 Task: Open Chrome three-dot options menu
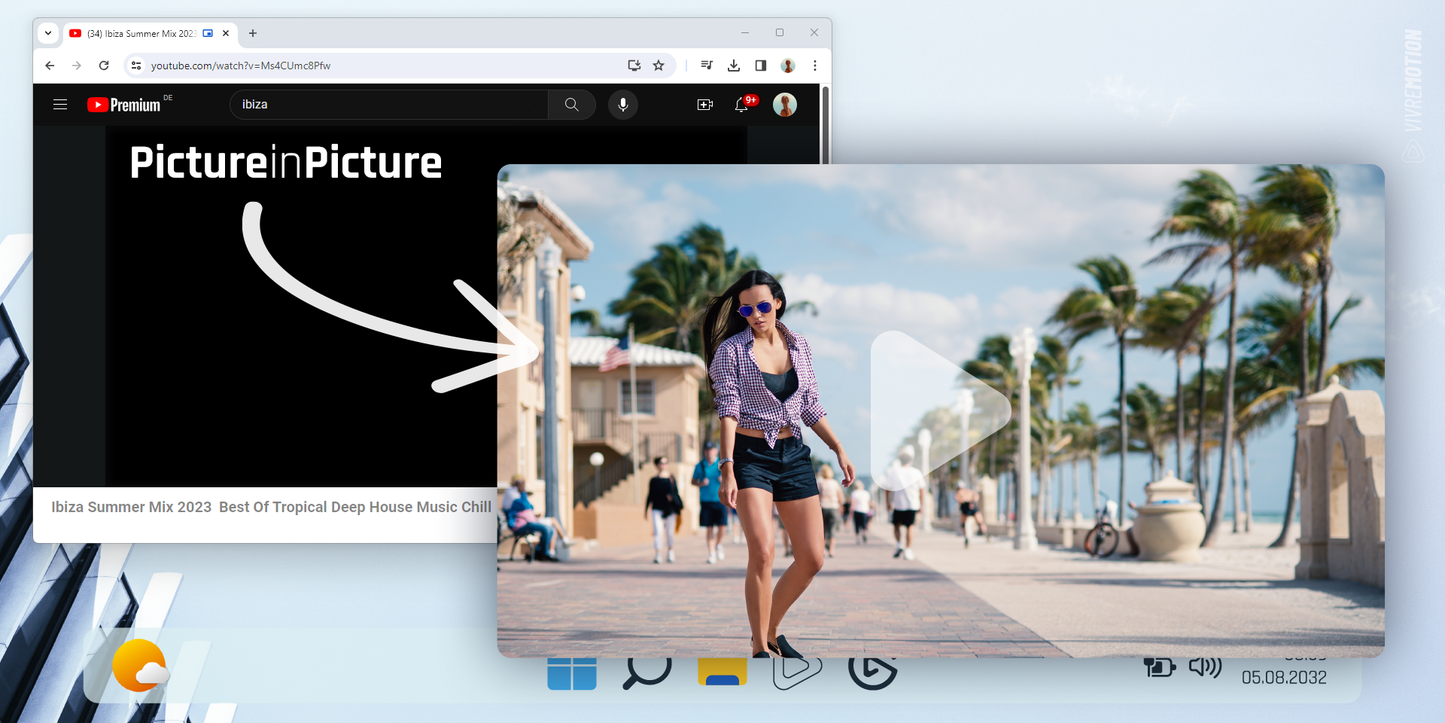coord(815,65)
